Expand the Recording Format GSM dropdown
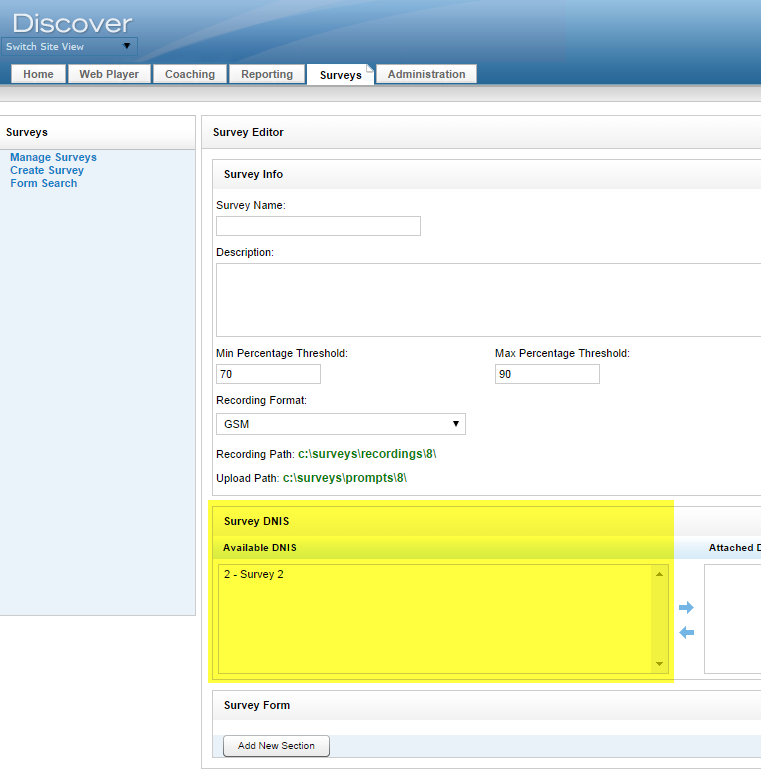This screenshot has height=773, width=761. 340,424
